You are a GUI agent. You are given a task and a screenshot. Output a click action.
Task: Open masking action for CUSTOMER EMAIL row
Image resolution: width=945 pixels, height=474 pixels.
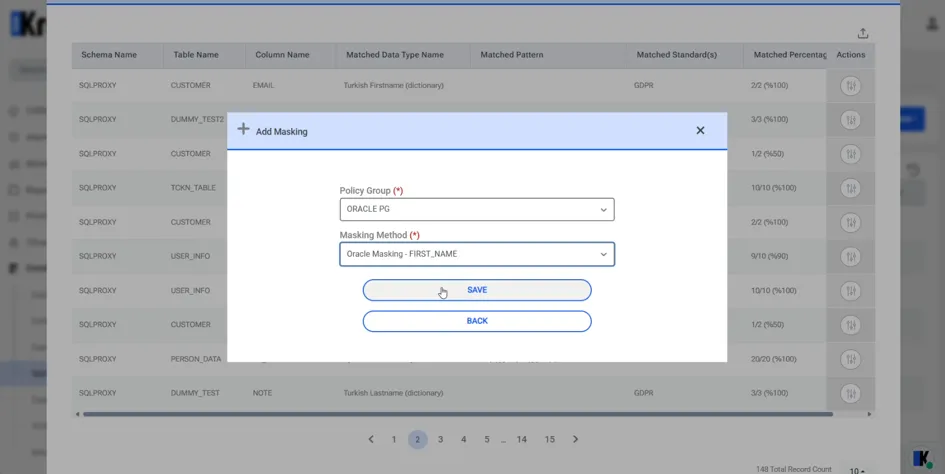tap(850, 86)
